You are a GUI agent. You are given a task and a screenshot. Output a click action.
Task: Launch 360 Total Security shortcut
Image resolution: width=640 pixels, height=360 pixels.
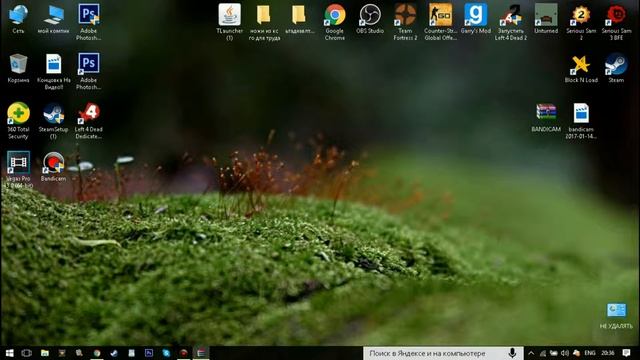coord(18,121)
